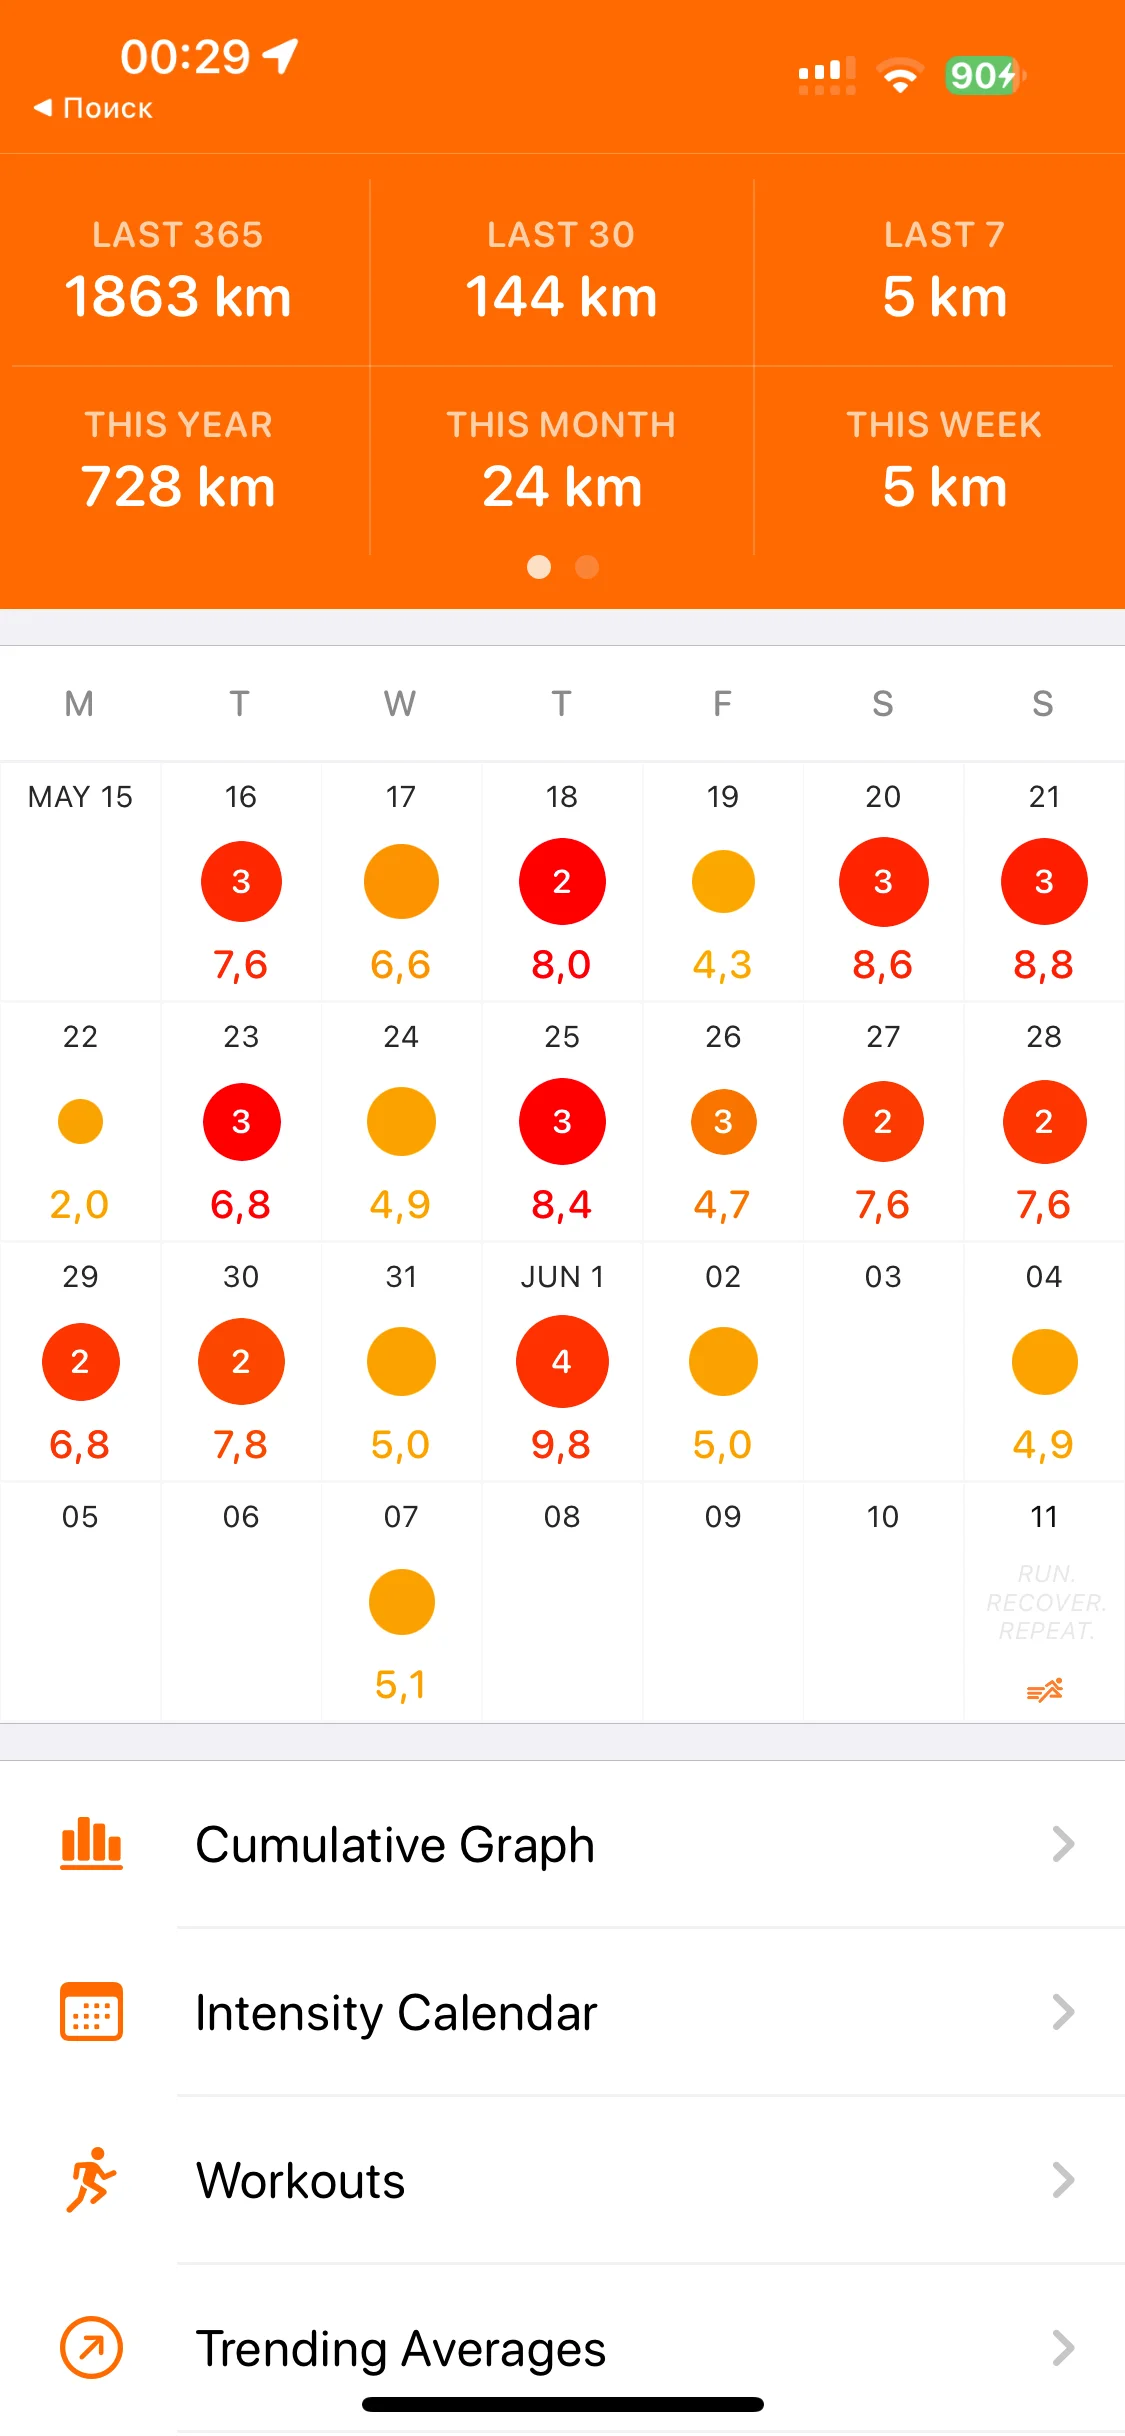Tap the Wi-Fi status icon

pos(900,76)
